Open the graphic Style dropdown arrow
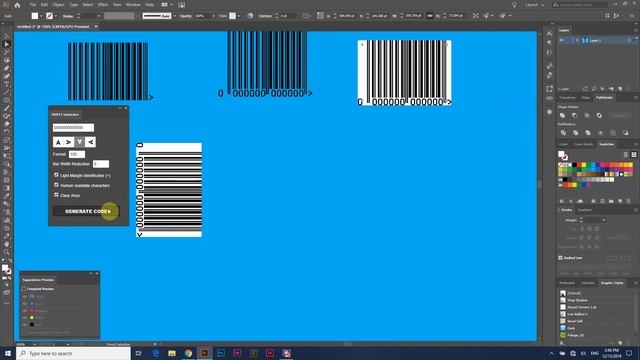The width and height of the screenshot is (640, 360). point(239,16)
